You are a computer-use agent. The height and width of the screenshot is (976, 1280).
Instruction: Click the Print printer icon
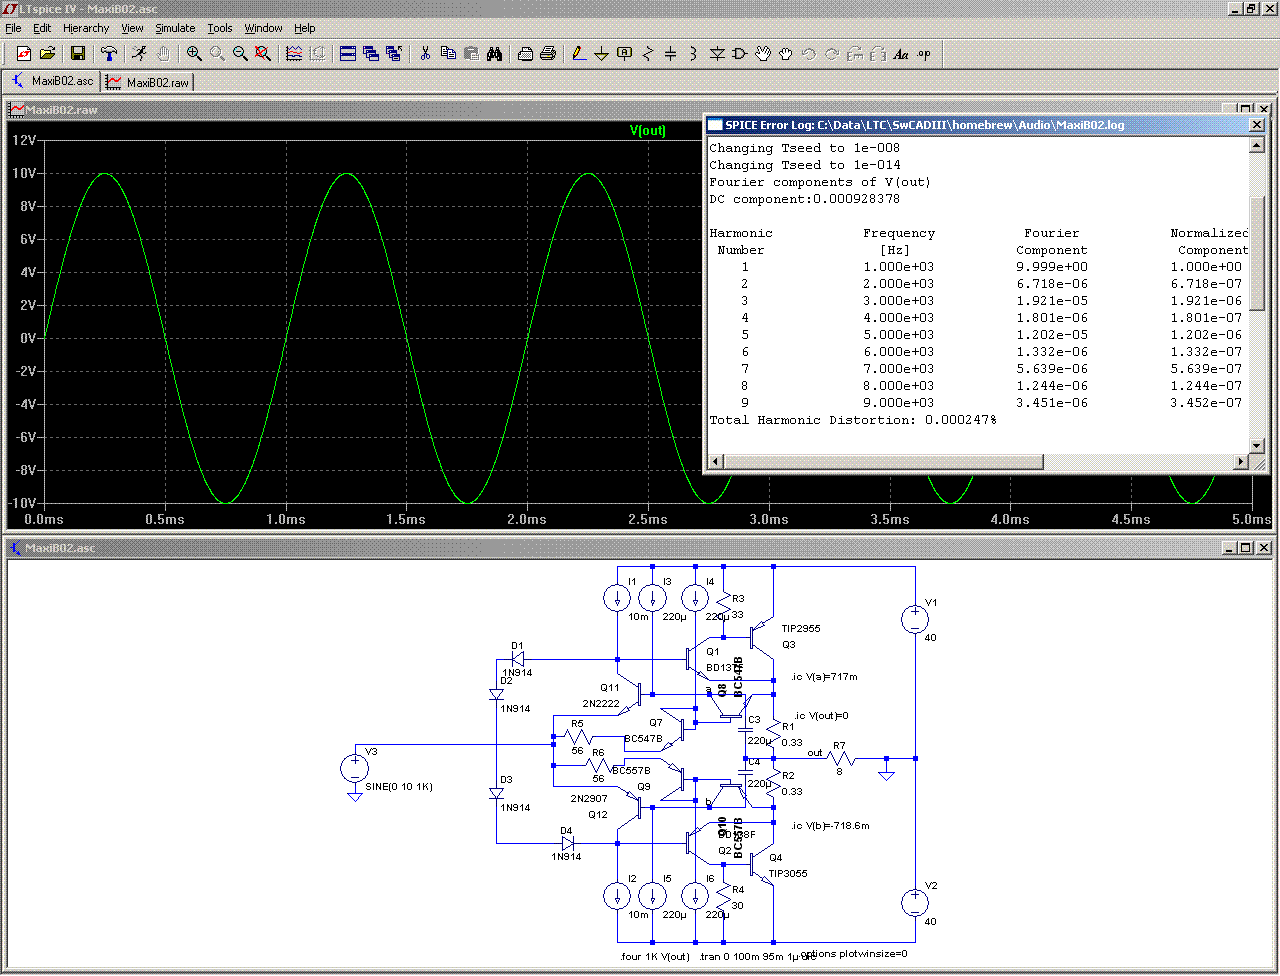[548, 54]
